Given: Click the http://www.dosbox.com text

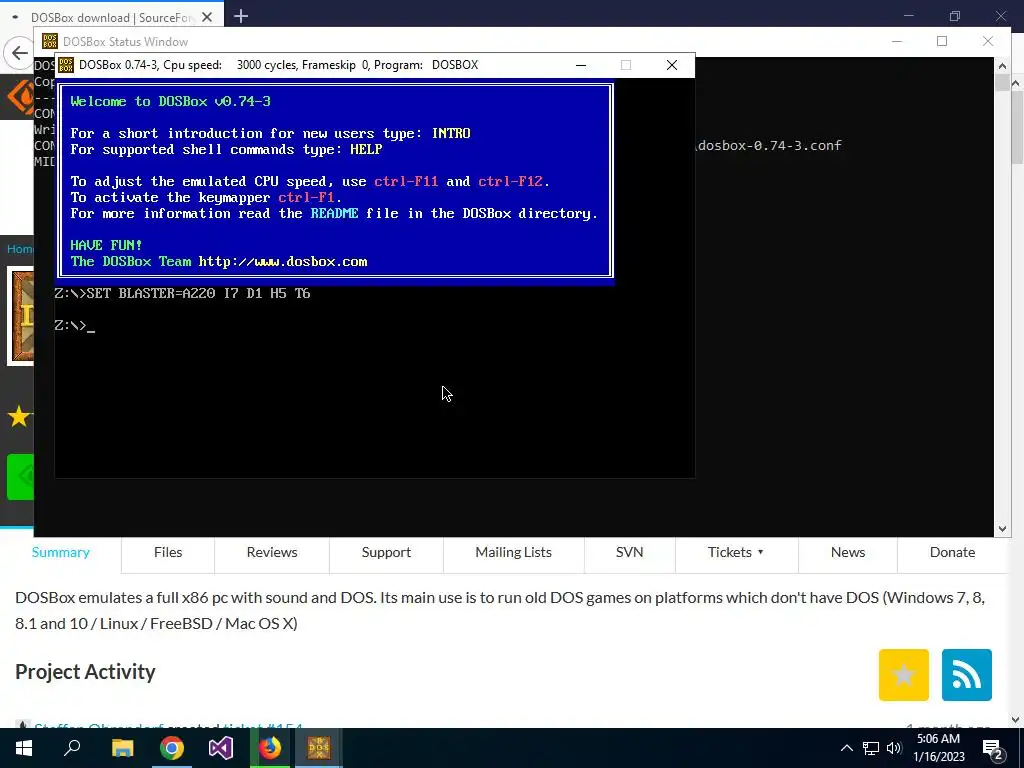Looking at the screenshot, I should pyautogui.click(x=283, y=261).
